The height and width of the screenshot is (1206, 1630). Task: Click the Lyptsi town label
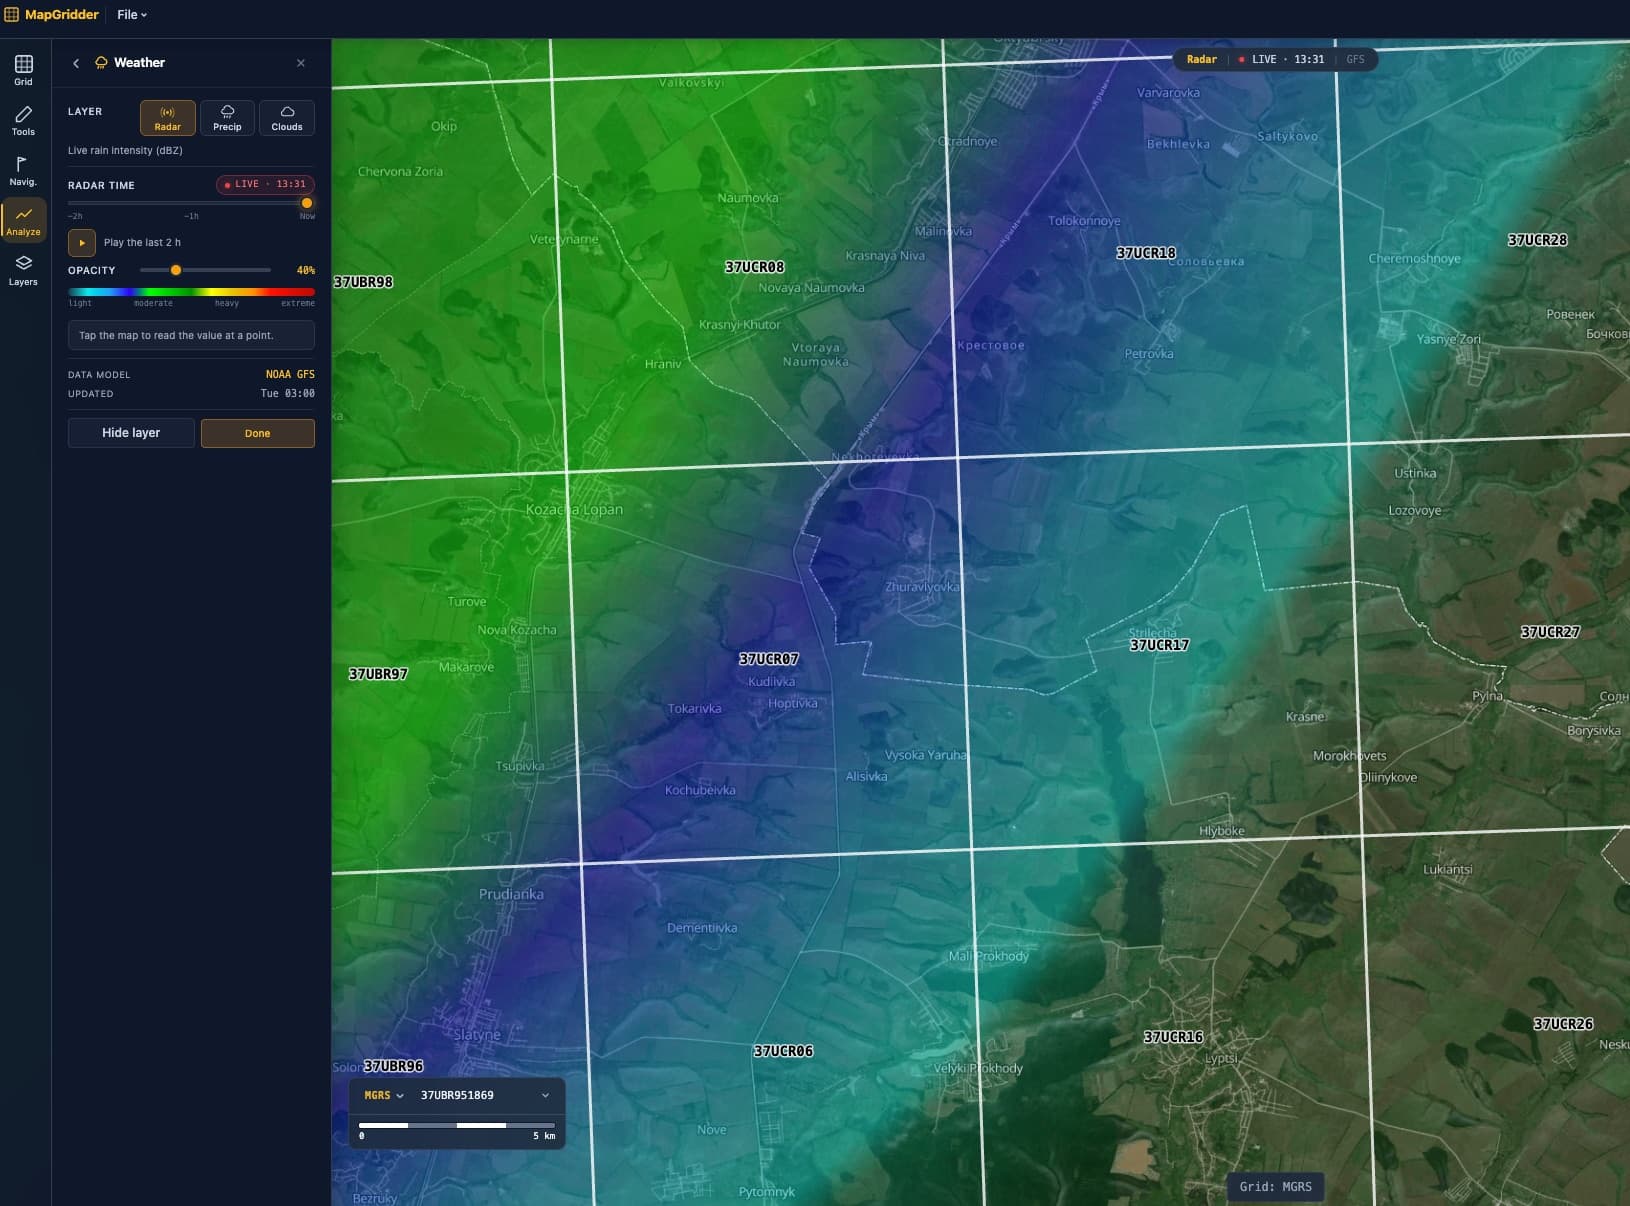click(1221, 1058)
